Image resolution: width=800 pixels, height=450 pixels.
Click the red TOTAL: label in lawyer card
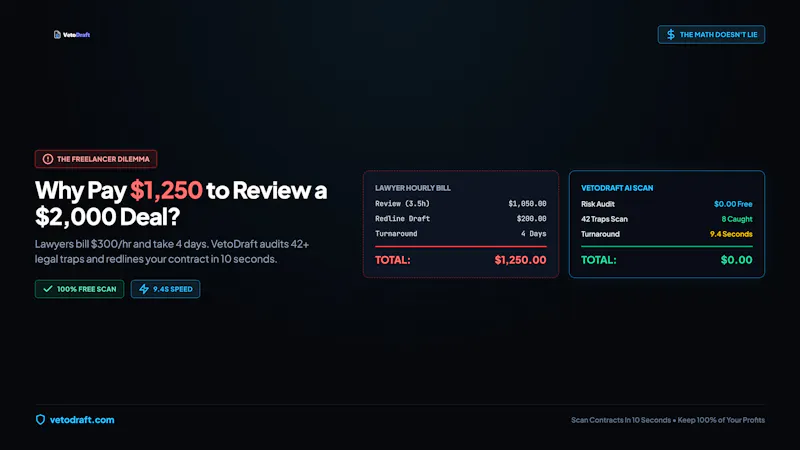[x=392, y=260]
